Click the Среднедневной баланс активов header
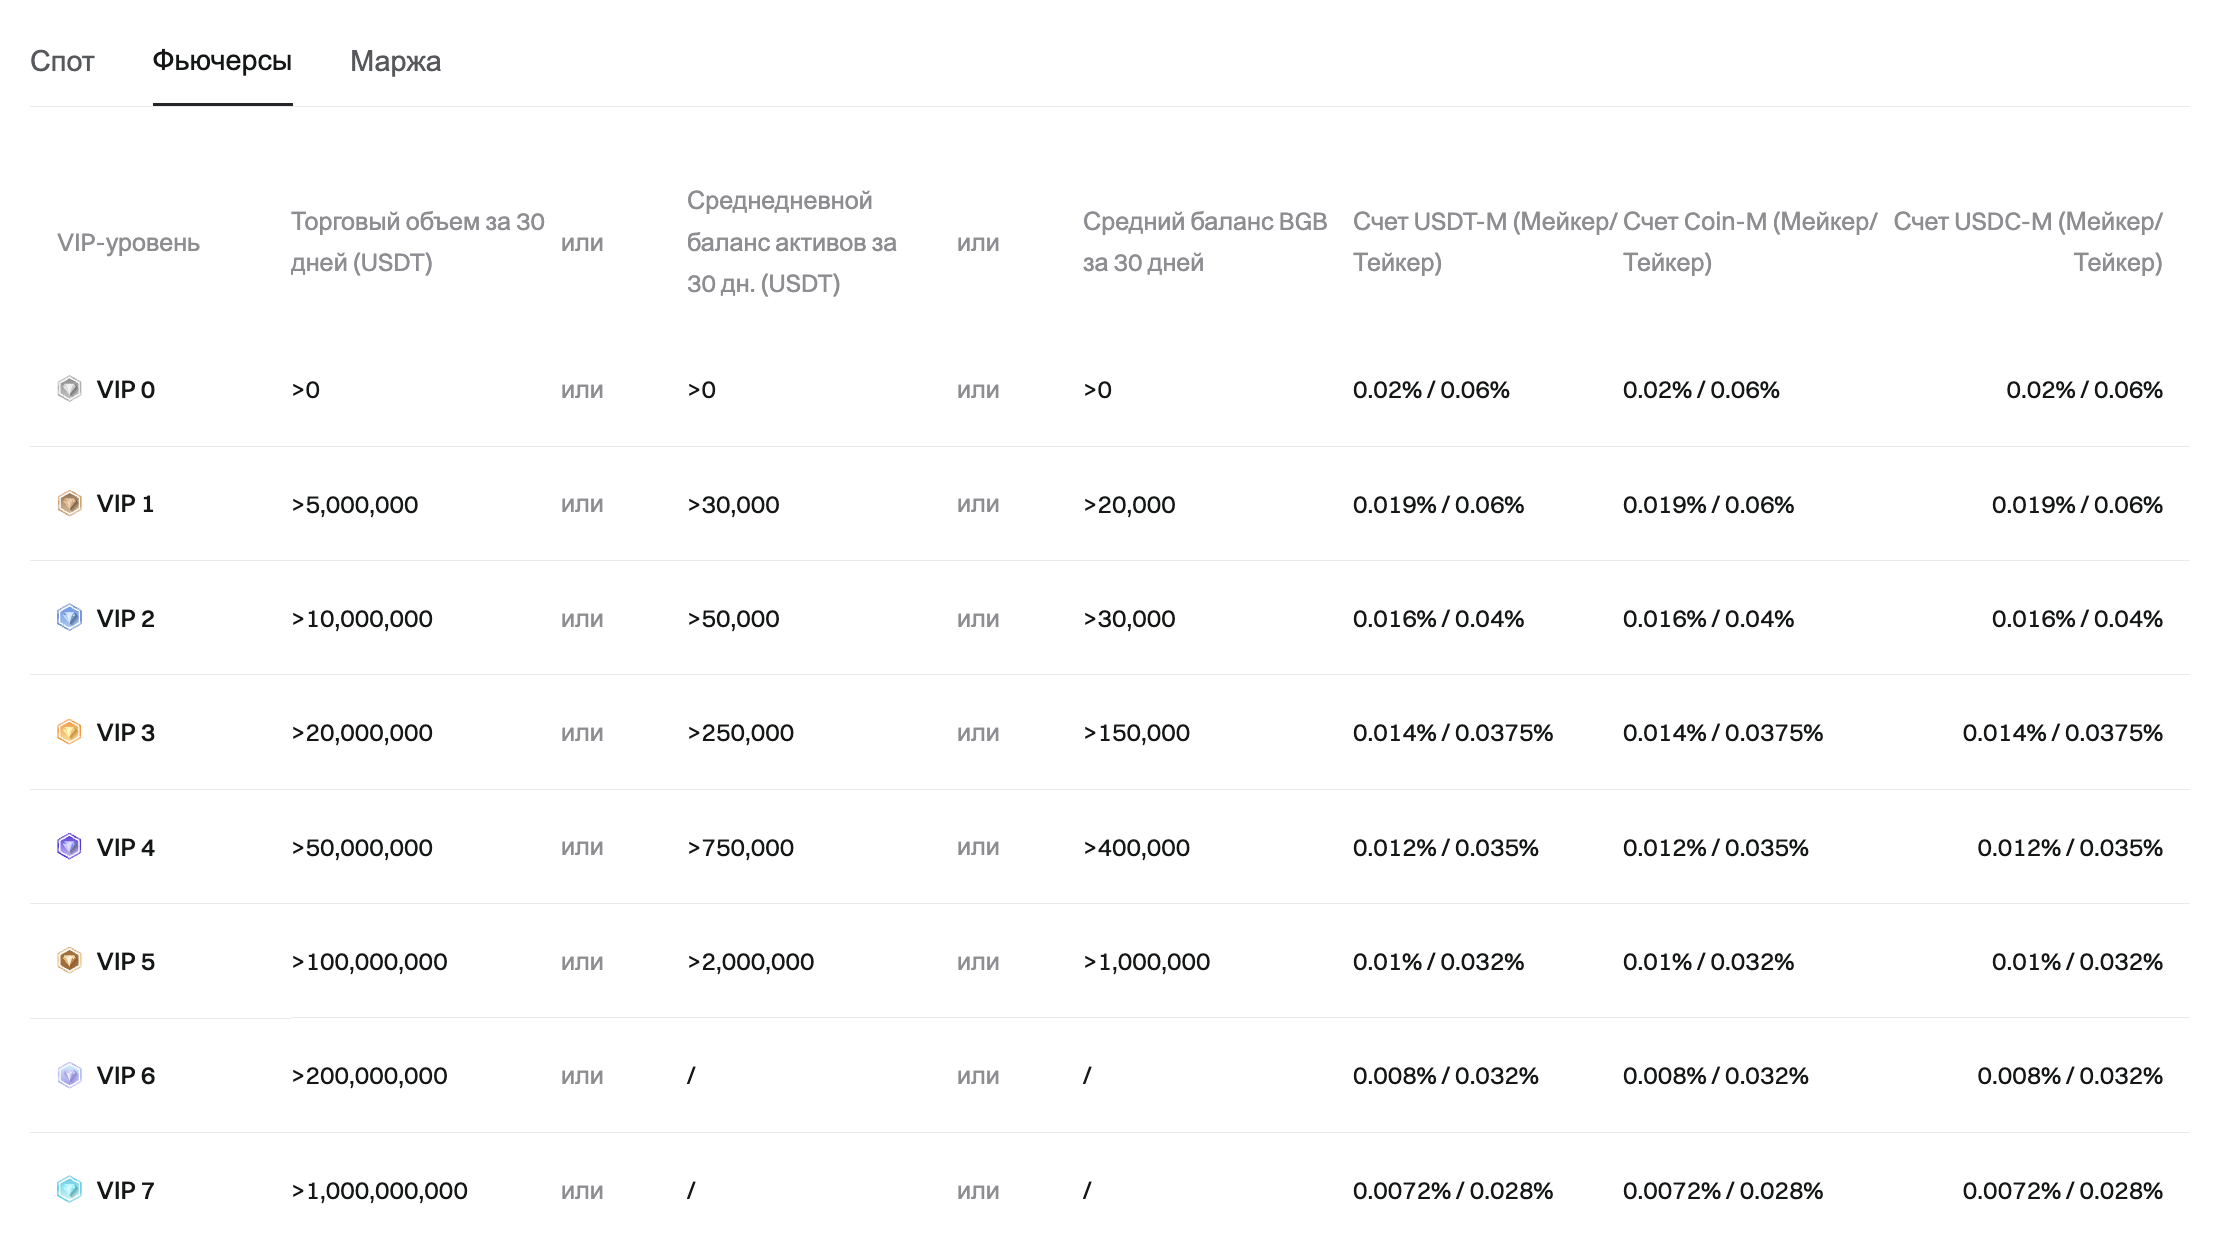Viewport: 2216px width, 1236px height. point(792,242)
